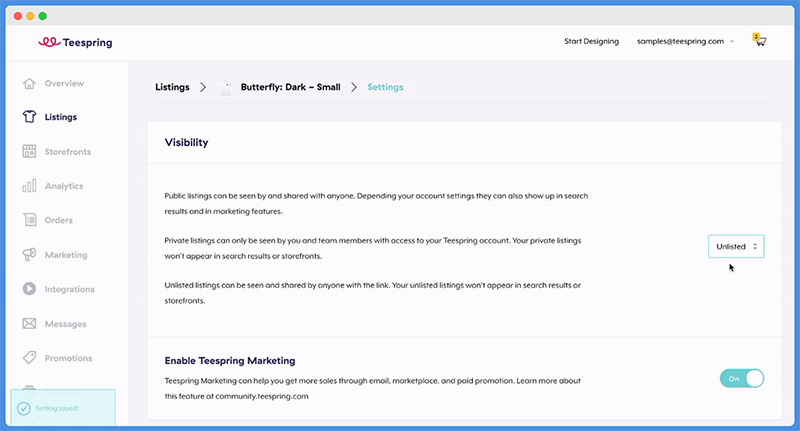Image resolution: width=800 pixels, height=431 pixels.
Task: Open Analytics in the sidebar
Action: tap(64, 186)
